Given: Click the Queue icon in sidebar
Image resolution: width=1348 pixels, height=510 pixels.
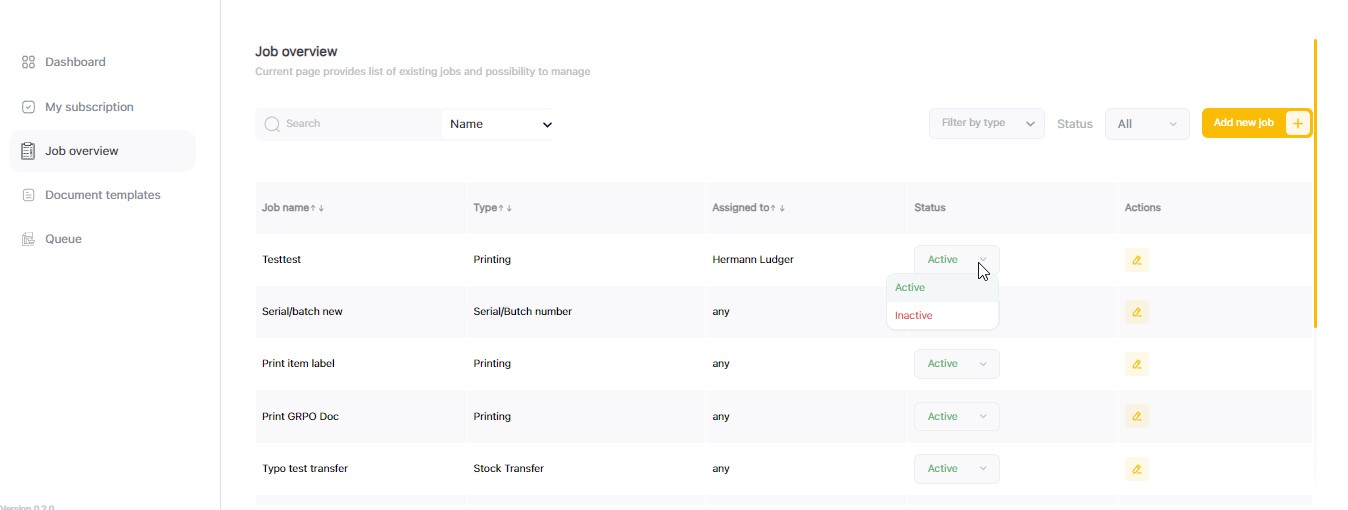Looking at the screenshot, I should tap(28, 239).
